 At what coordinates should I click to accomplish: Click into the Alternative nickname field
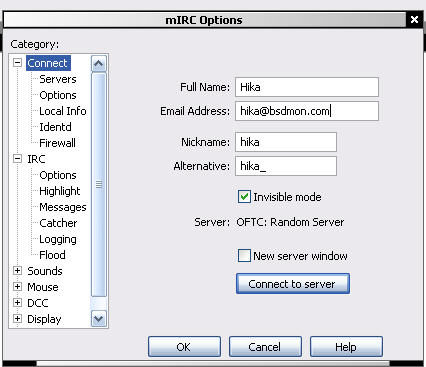point(286,166)
